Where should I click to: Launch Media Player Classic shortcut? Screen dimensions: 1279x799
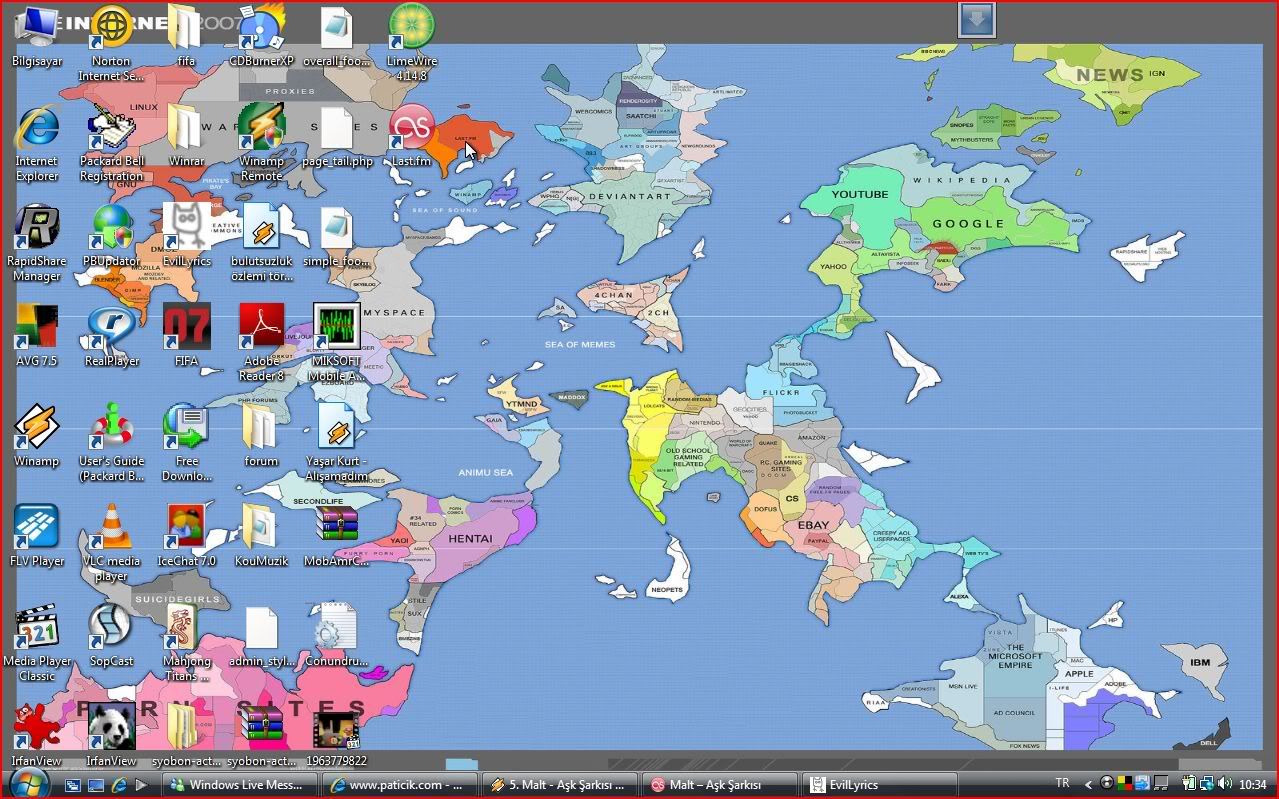[37, 643]
